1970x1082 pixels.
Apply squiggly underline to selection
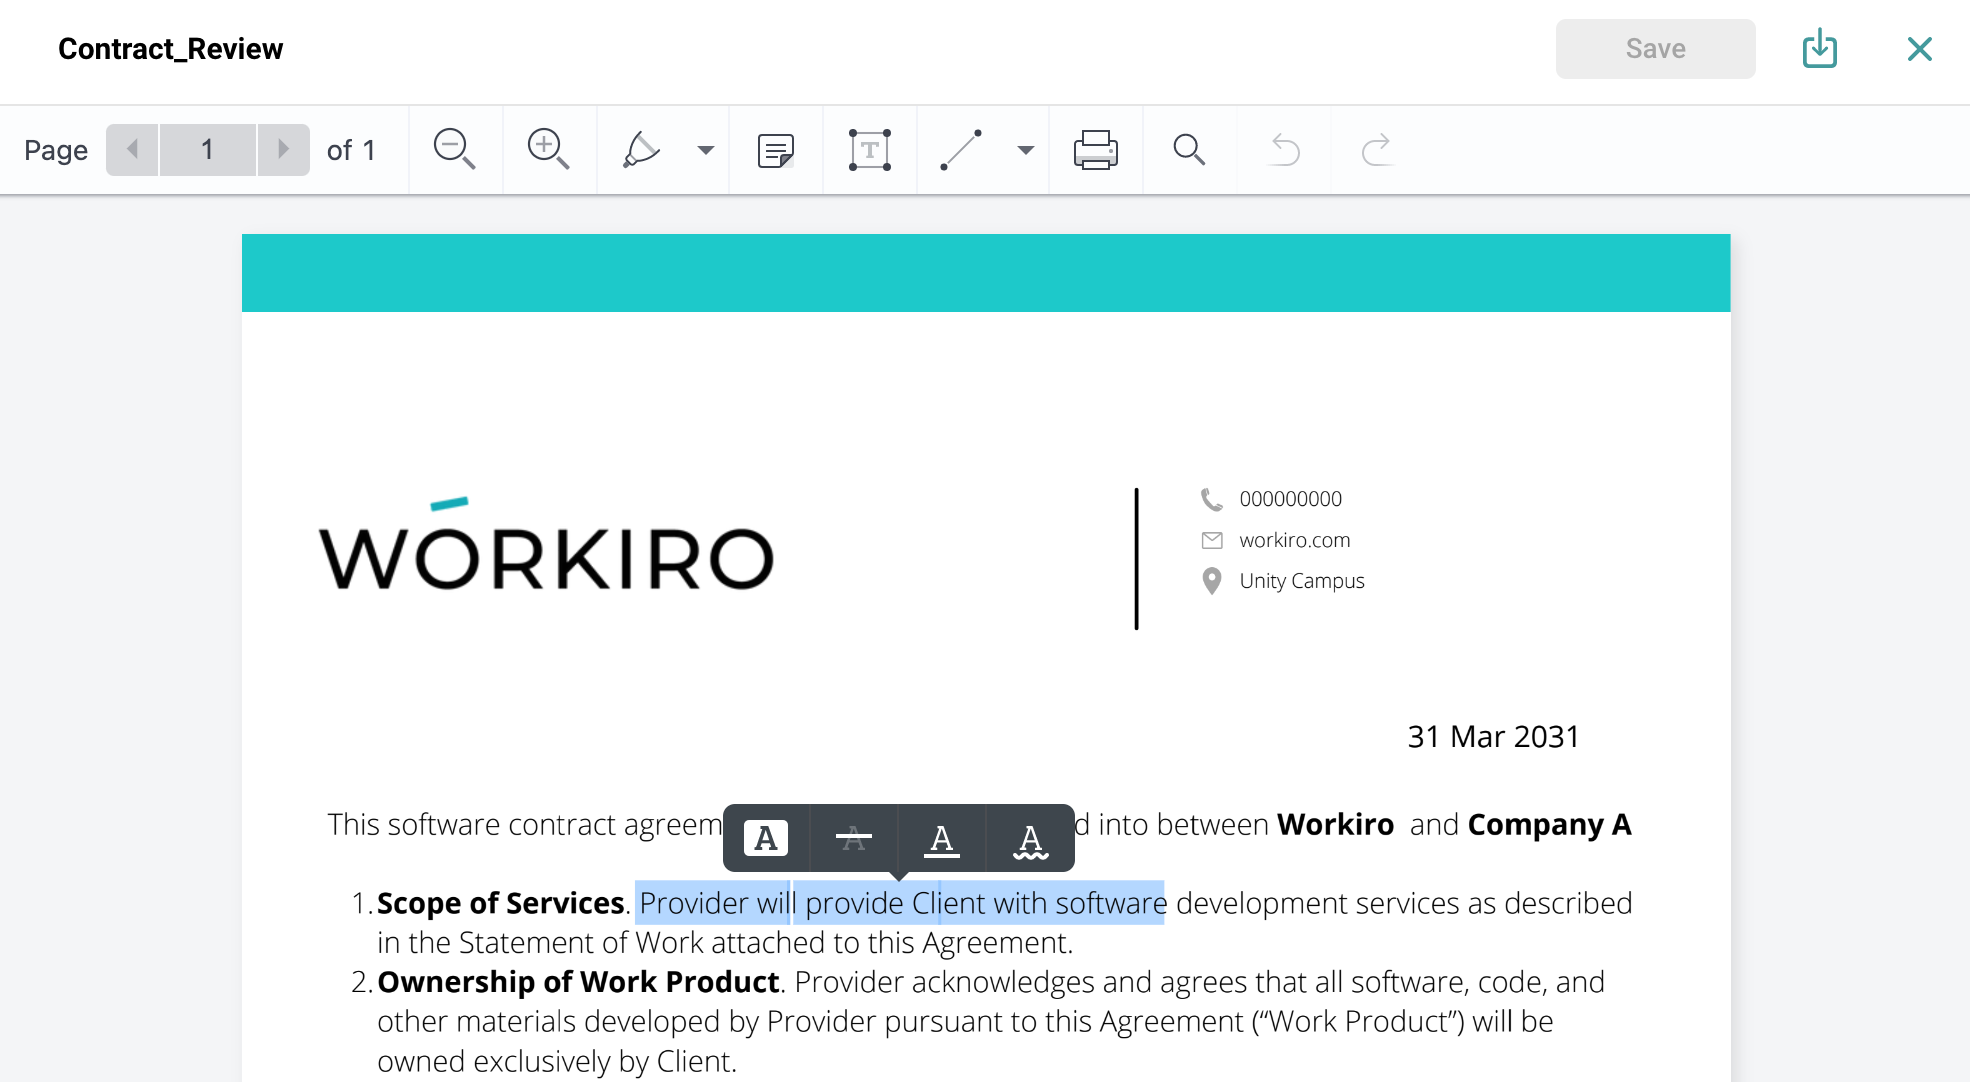[x=1029, y=839]
